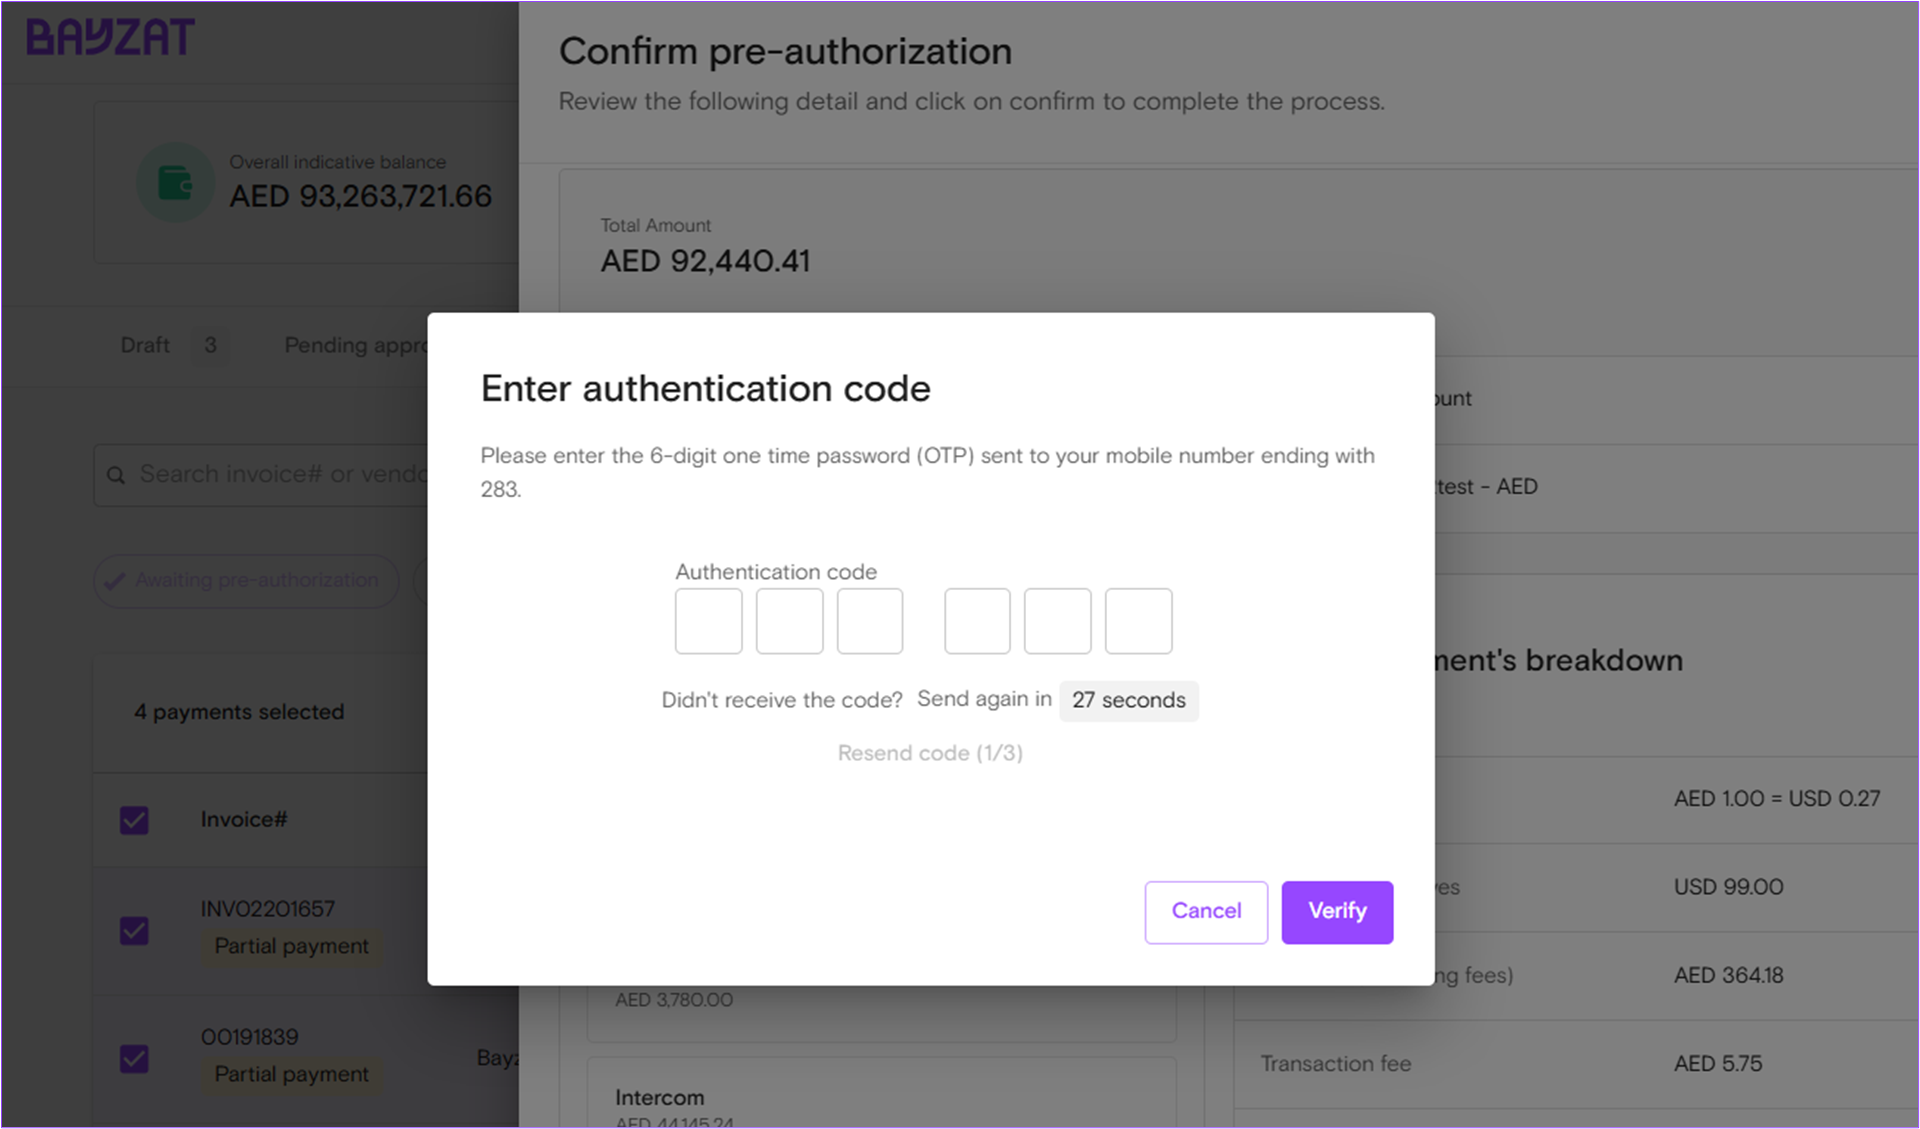Image resolution: width=1920 pixels, height=1129 pixels.
Task: Click the green wallet balance icon
Action: tap(175, 183)
